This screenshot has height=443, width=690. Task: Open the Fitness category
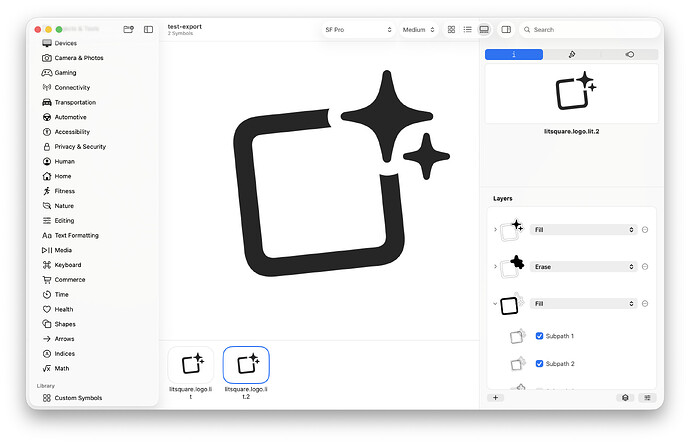(59, 191)
